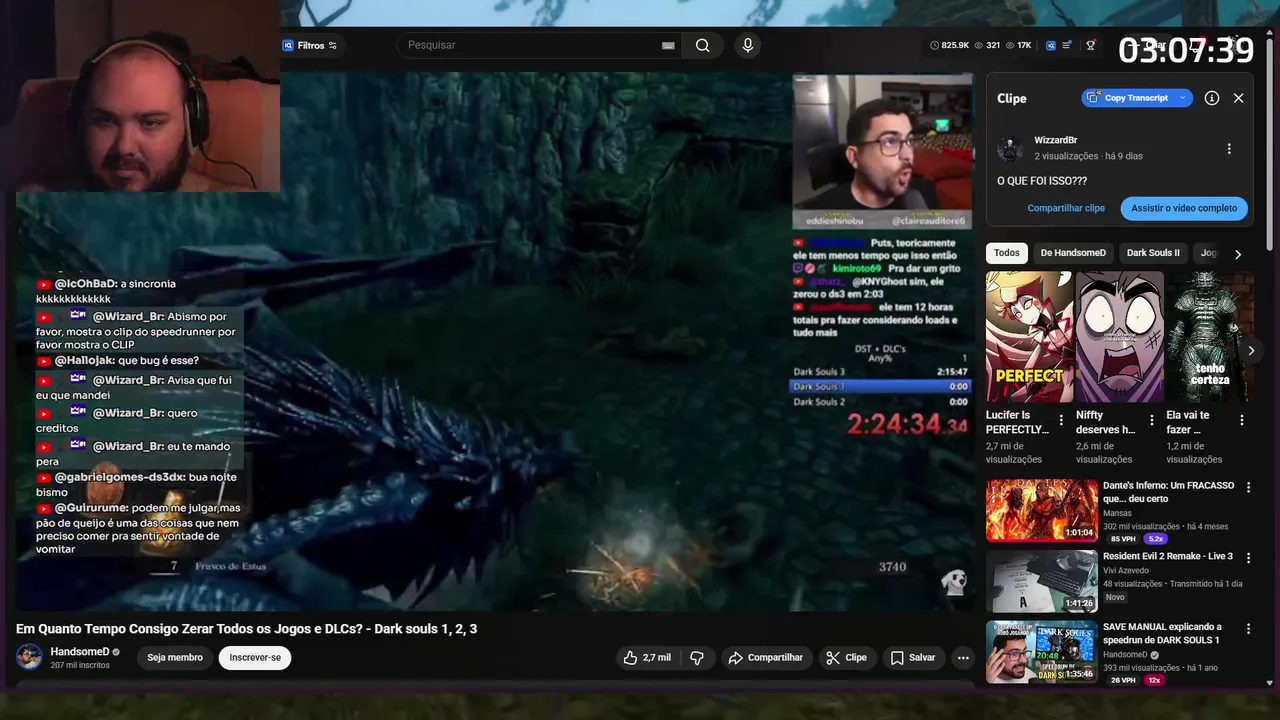Image resolution: width=1280 pixels, height=720 pixels.
Task: Open options for the Nifty deserves short
Action: pyautogui.click(x=1152, y=420)
